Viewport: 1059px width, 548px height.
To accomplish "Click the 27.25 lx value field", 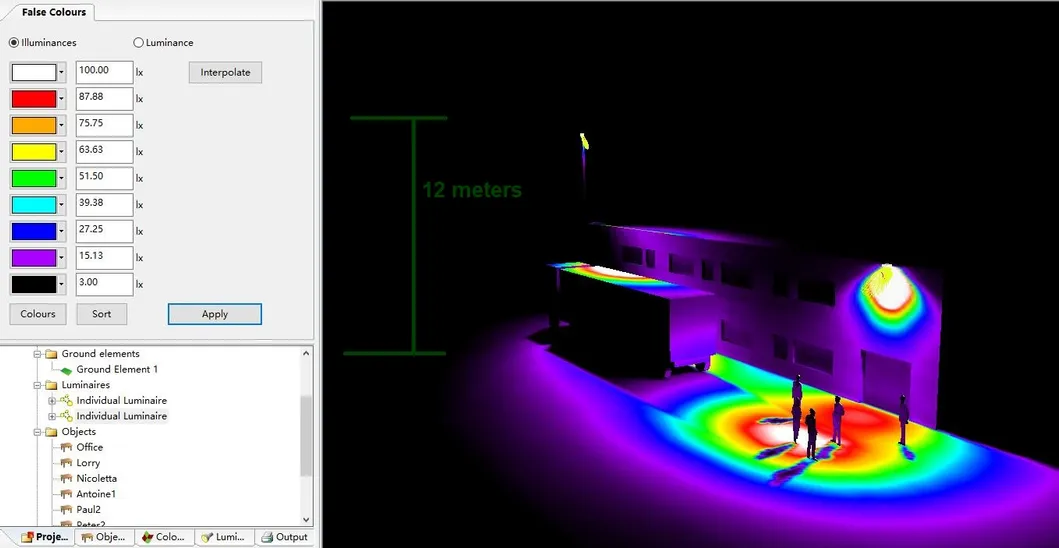I will 104,231.
